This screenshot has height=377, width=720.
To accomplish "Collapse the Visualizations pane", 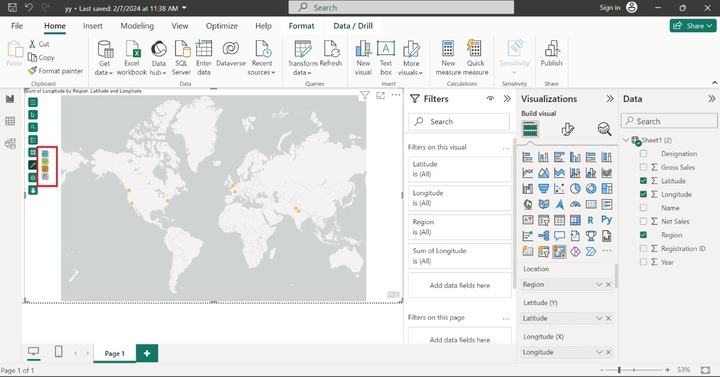I will pyautogui.click(x=610, y=99).
